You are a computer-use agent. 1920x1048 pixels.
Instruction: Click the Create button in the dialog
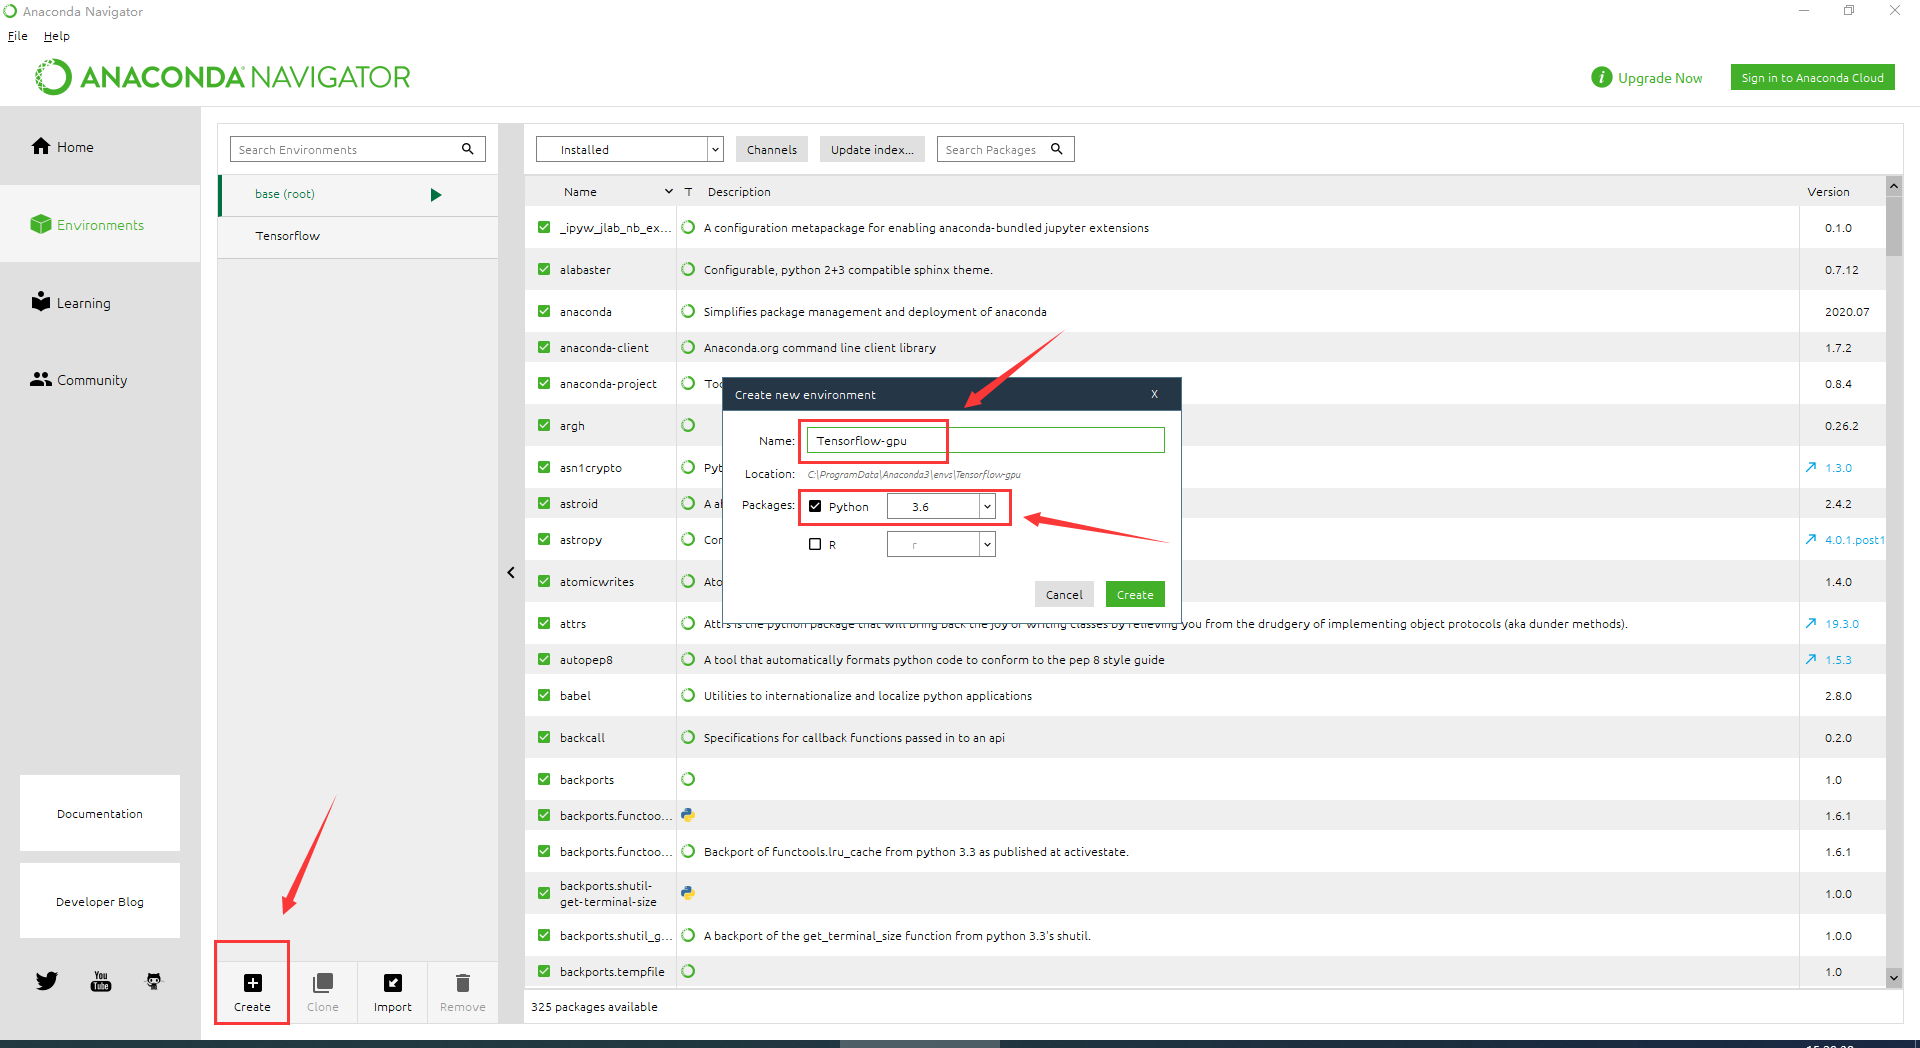click(x=1135, y=594)
